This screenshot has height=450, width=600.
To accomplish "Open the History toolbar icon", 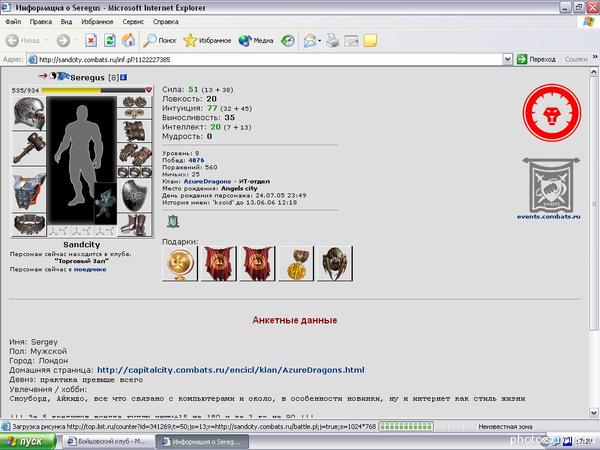I will 288,40.
